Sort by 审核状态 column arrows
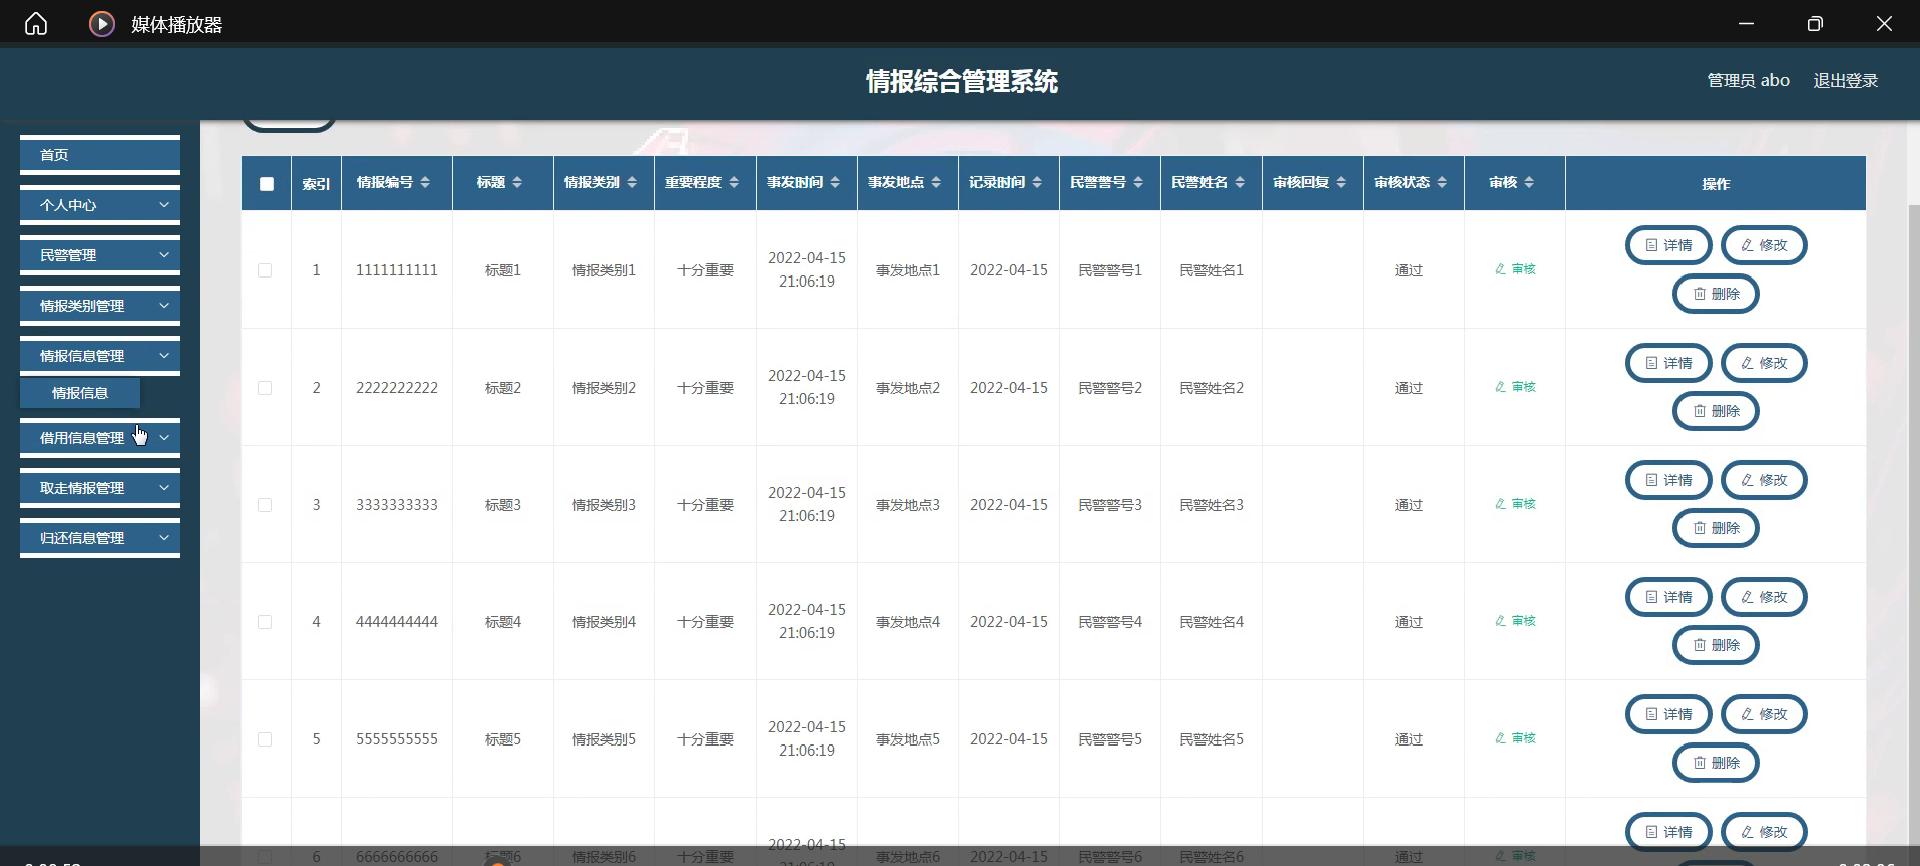1920x866 pixels. click(x=1442, y=182)
